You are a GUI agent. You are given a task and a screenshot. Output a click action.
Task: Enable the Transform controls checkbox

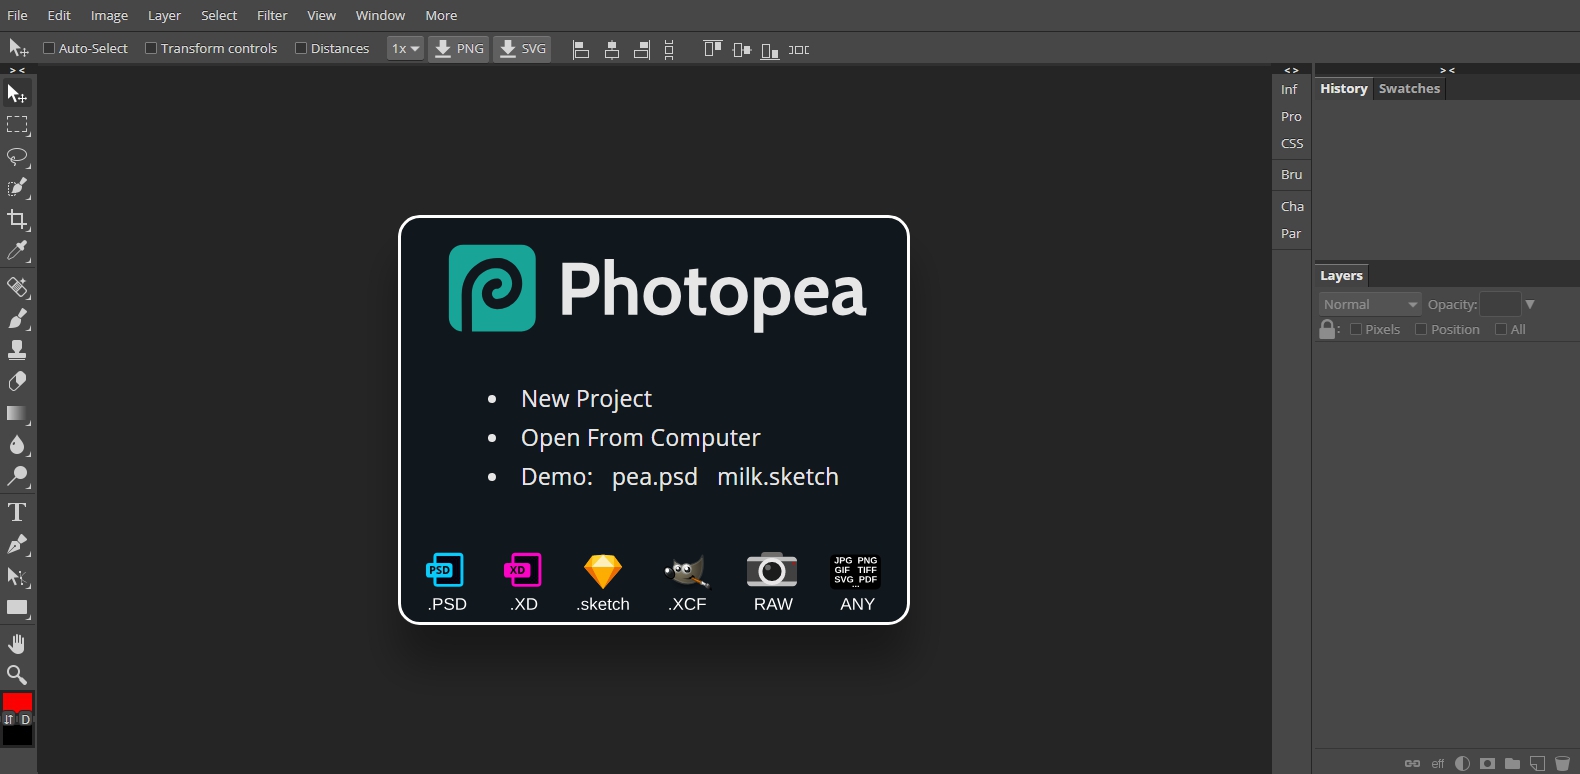151,48
